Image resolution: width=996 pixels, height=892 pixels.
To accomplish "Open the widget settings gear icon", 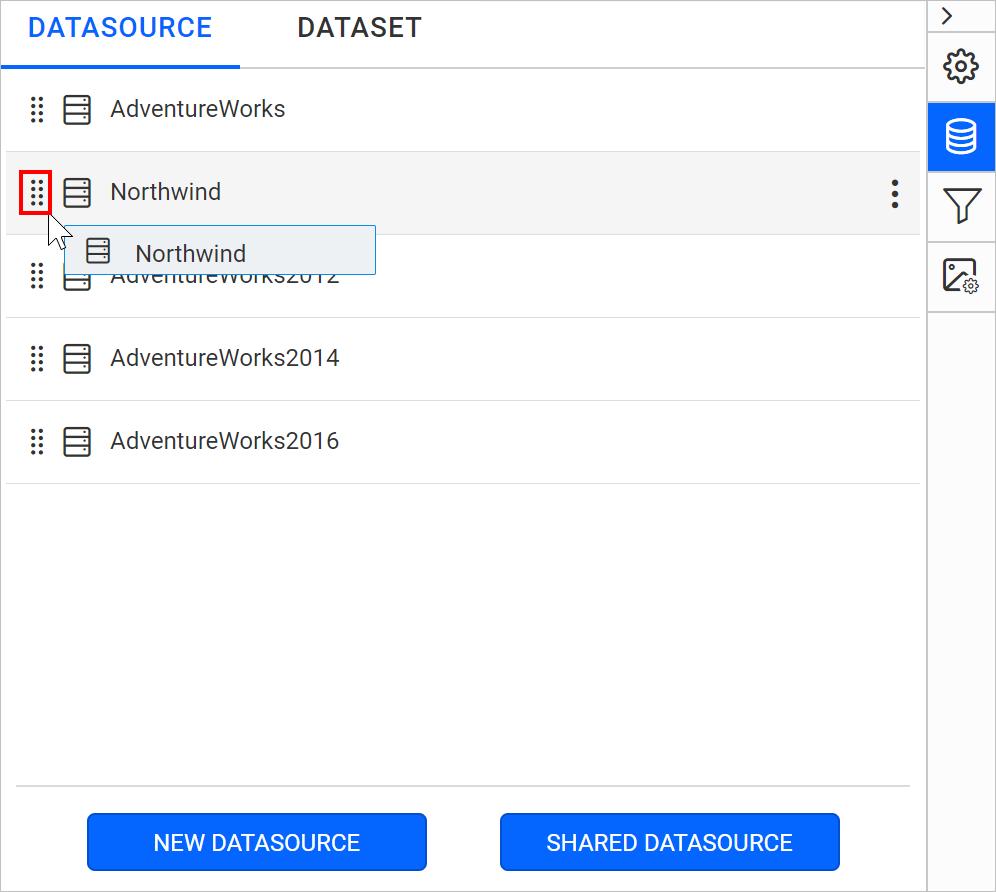I will pos(960,66).
